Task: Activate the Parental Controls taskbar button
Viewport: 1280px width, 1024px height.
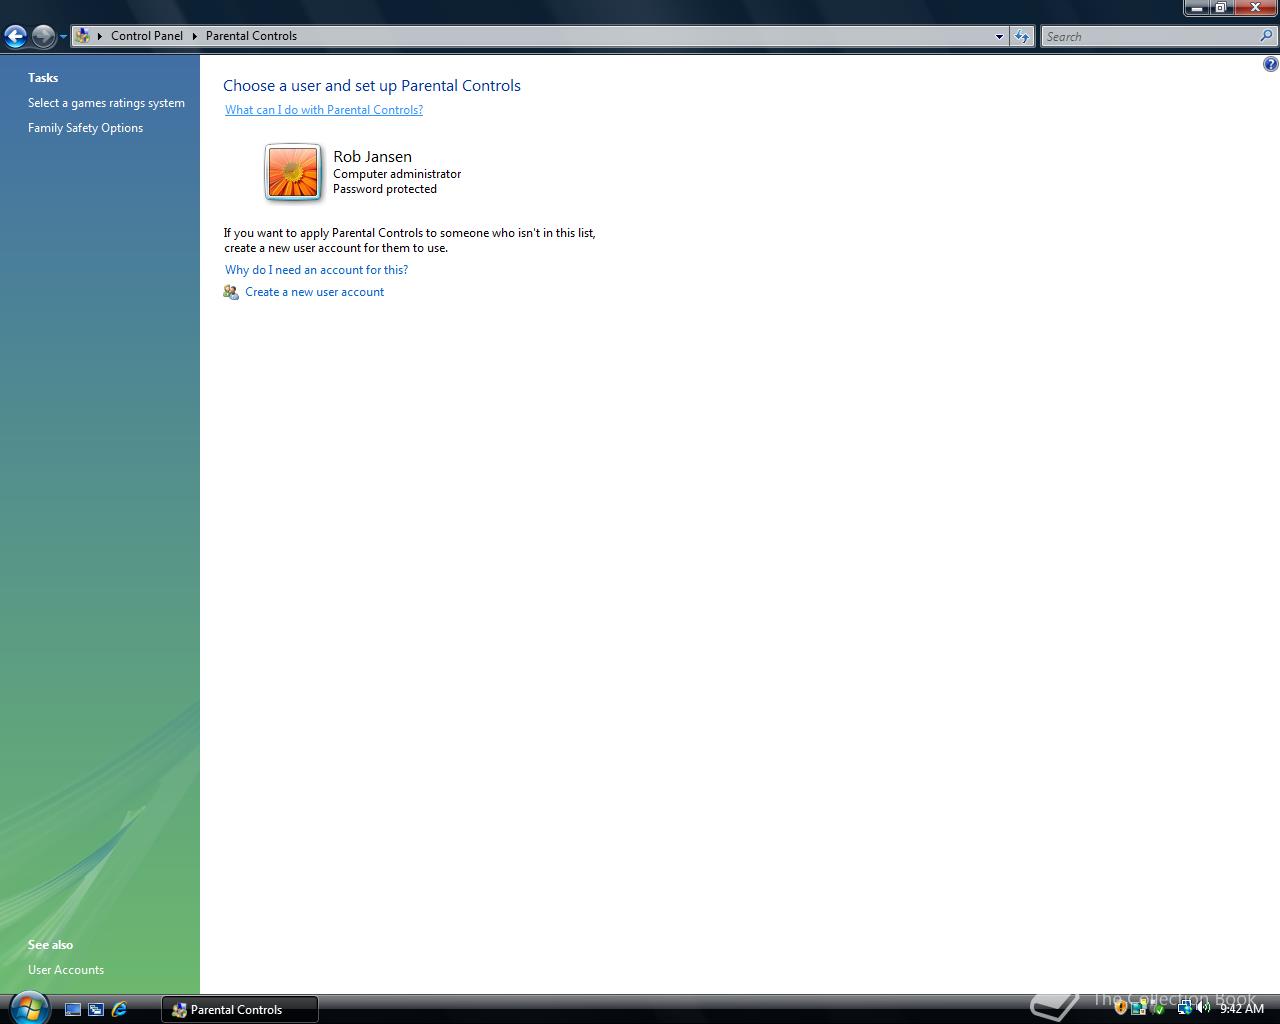Action: (240, 1010)
